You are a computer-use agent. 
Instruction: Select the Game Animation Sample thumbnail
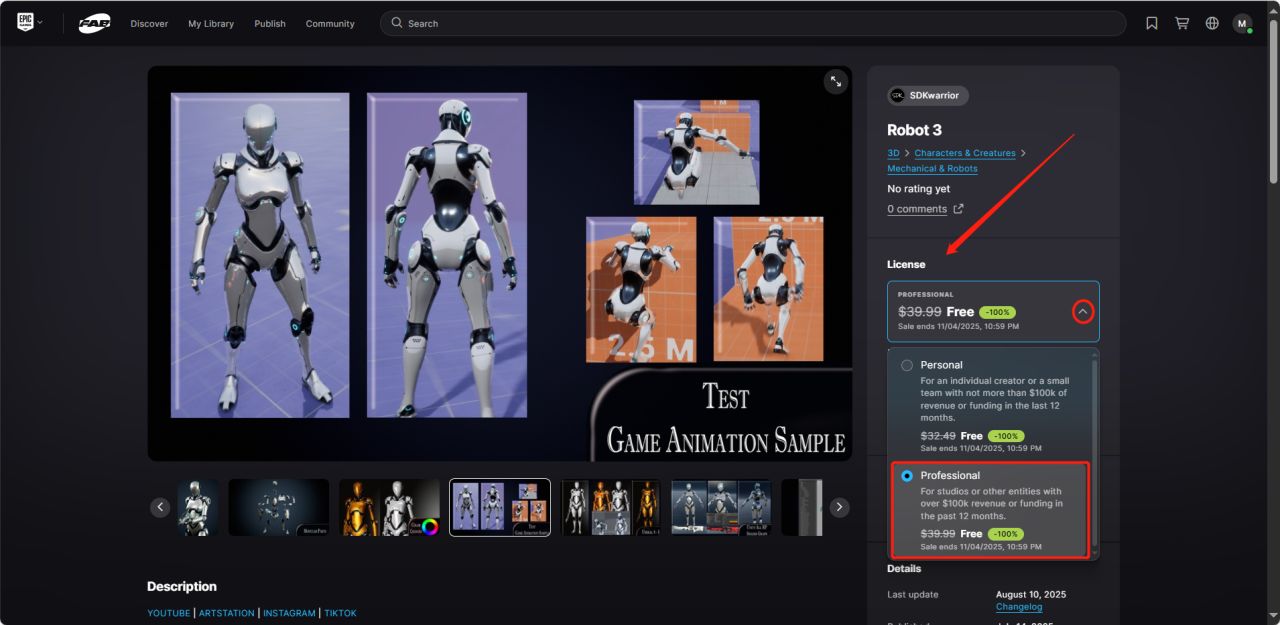click(500, 507)
